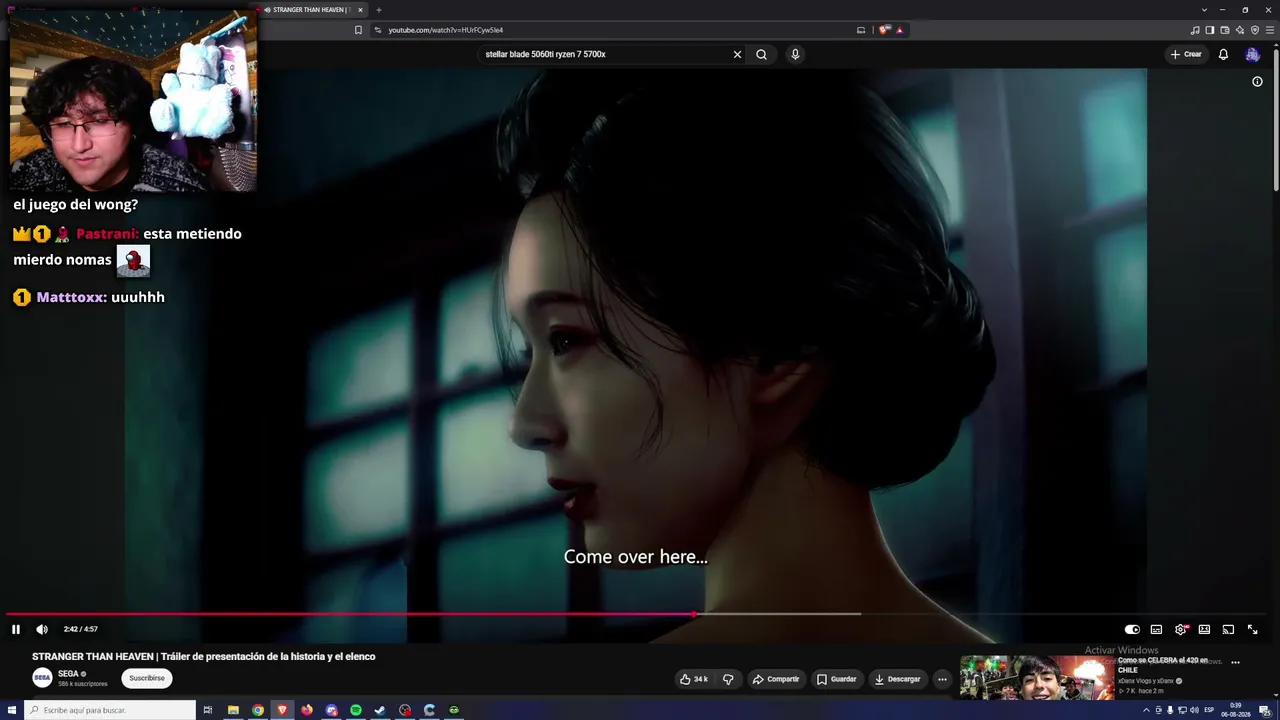Enter fullscreen video mode
The image size is (1280, 720).
[1252, 629]
